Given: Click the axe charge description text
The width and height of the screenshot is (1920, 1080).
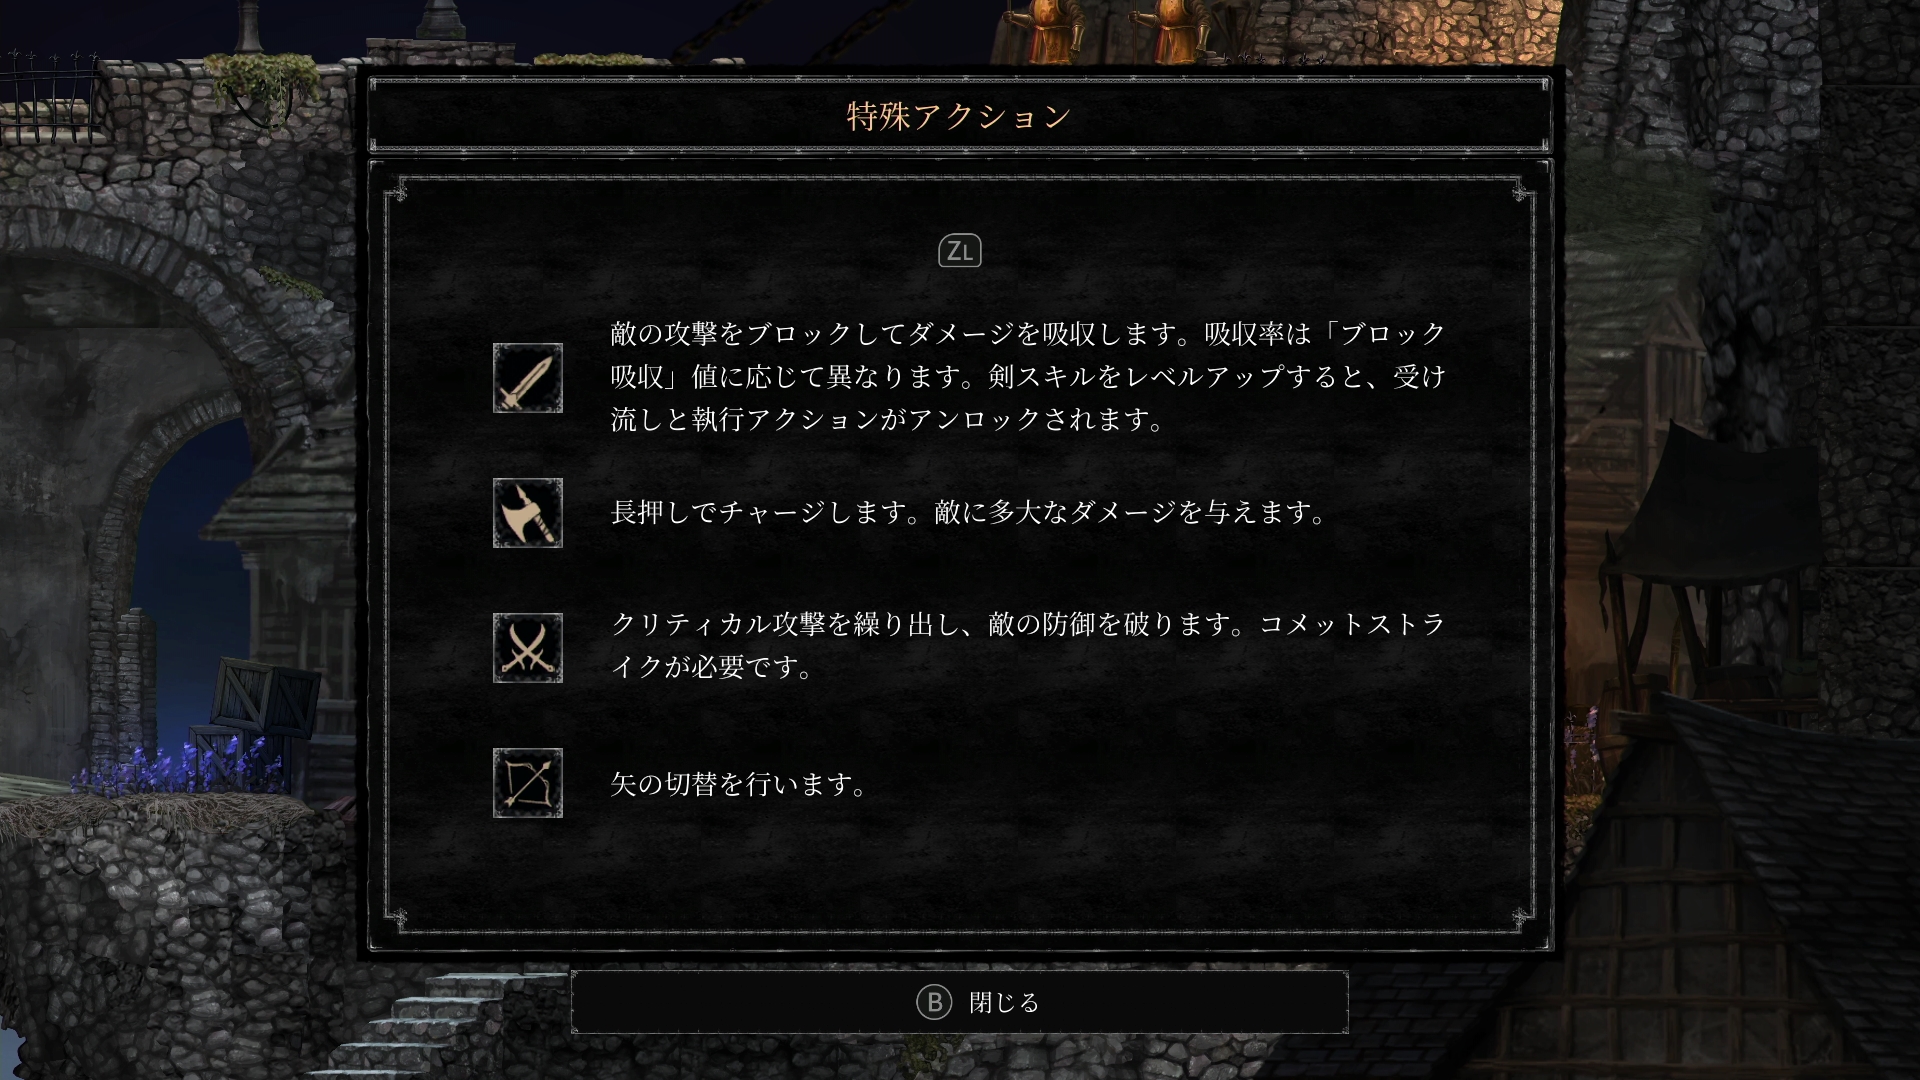Looking at the screenshot, I should [x=968, y=513].
